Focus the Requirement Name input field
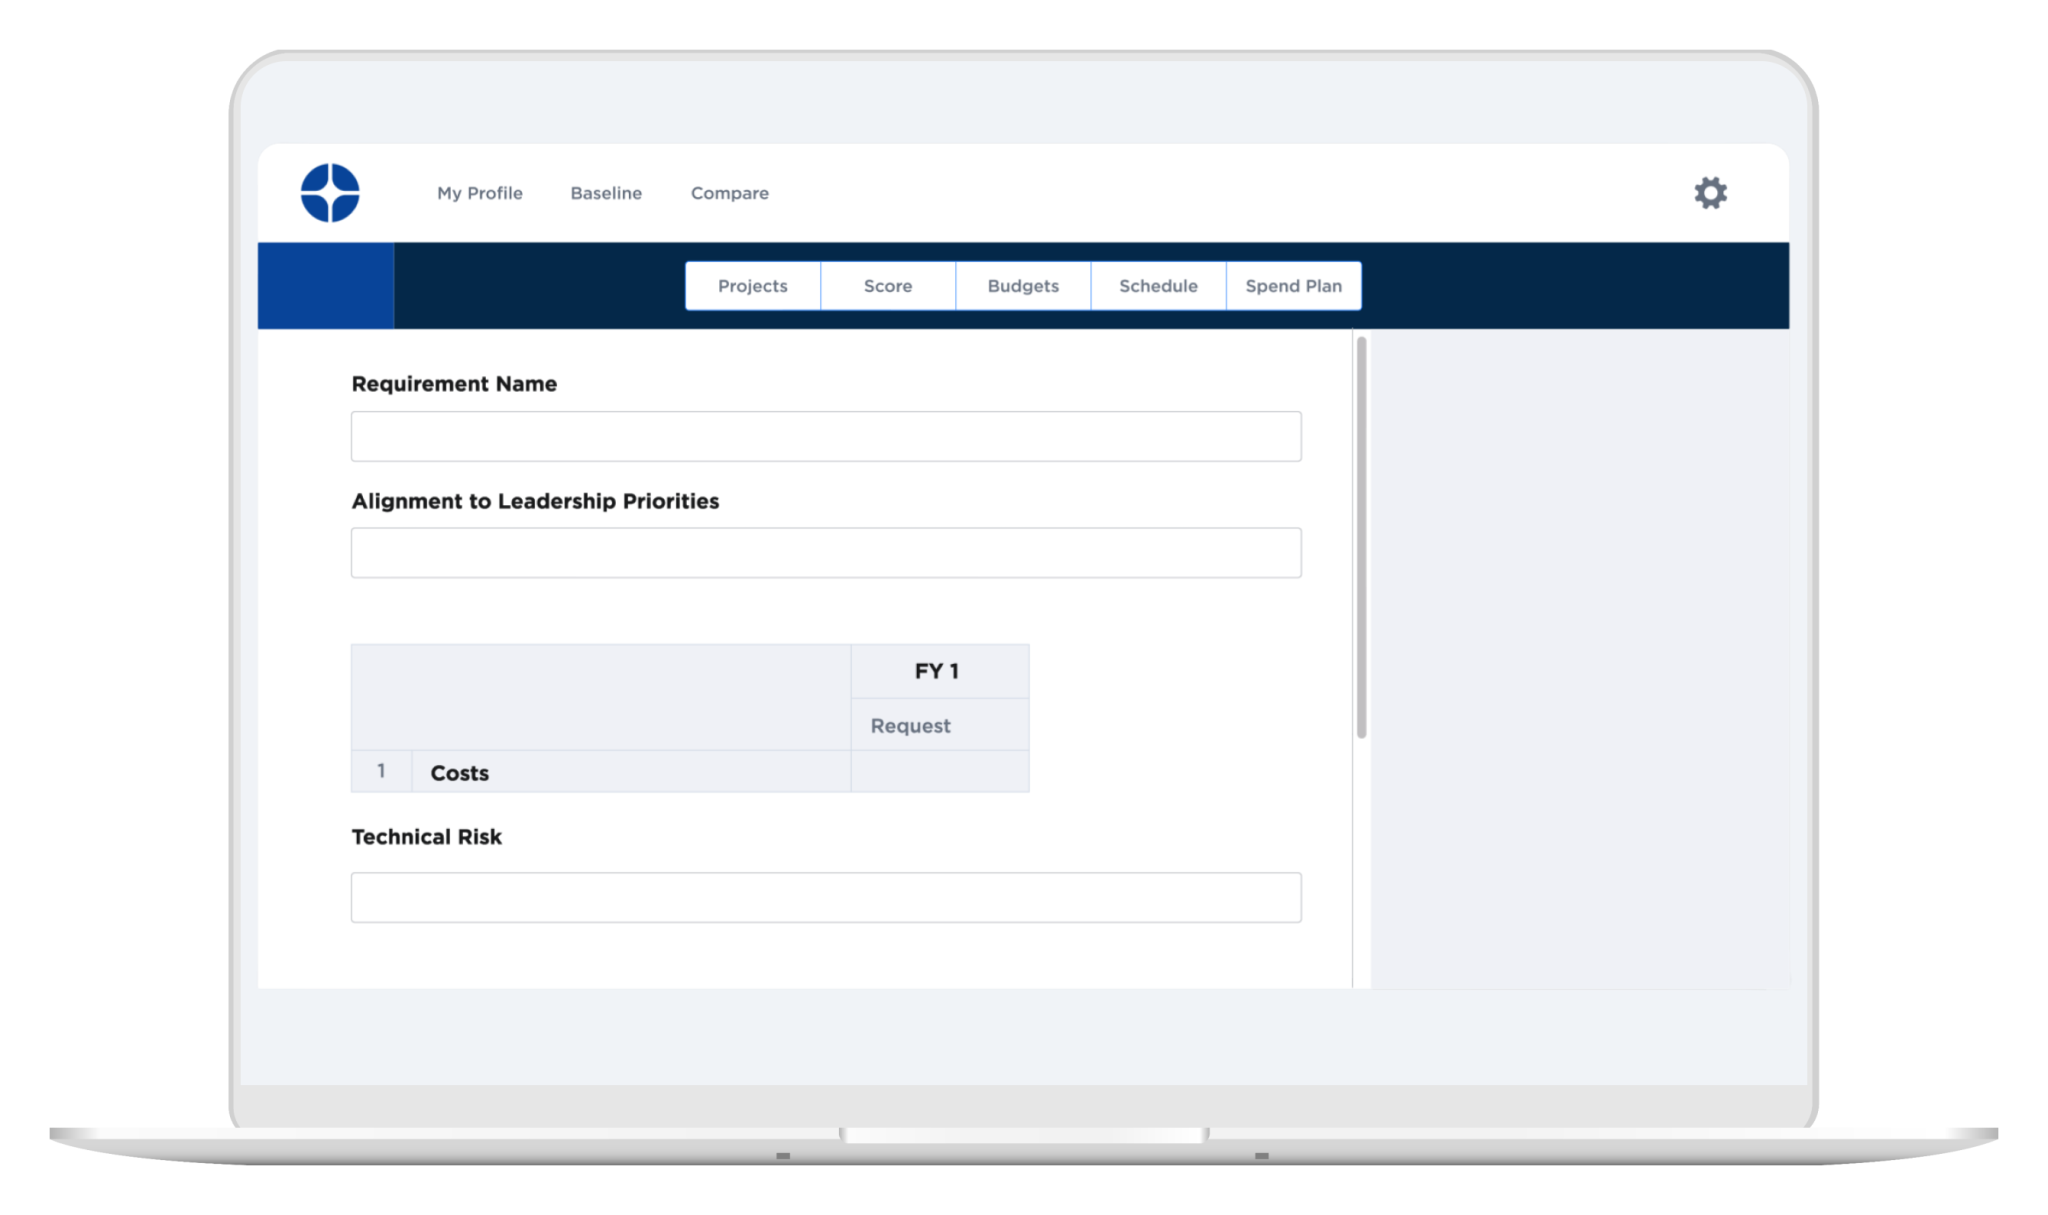Image resolution: width=2048 pixels, height=1215 pixels. pyautogui.click(x=825, y=436)
